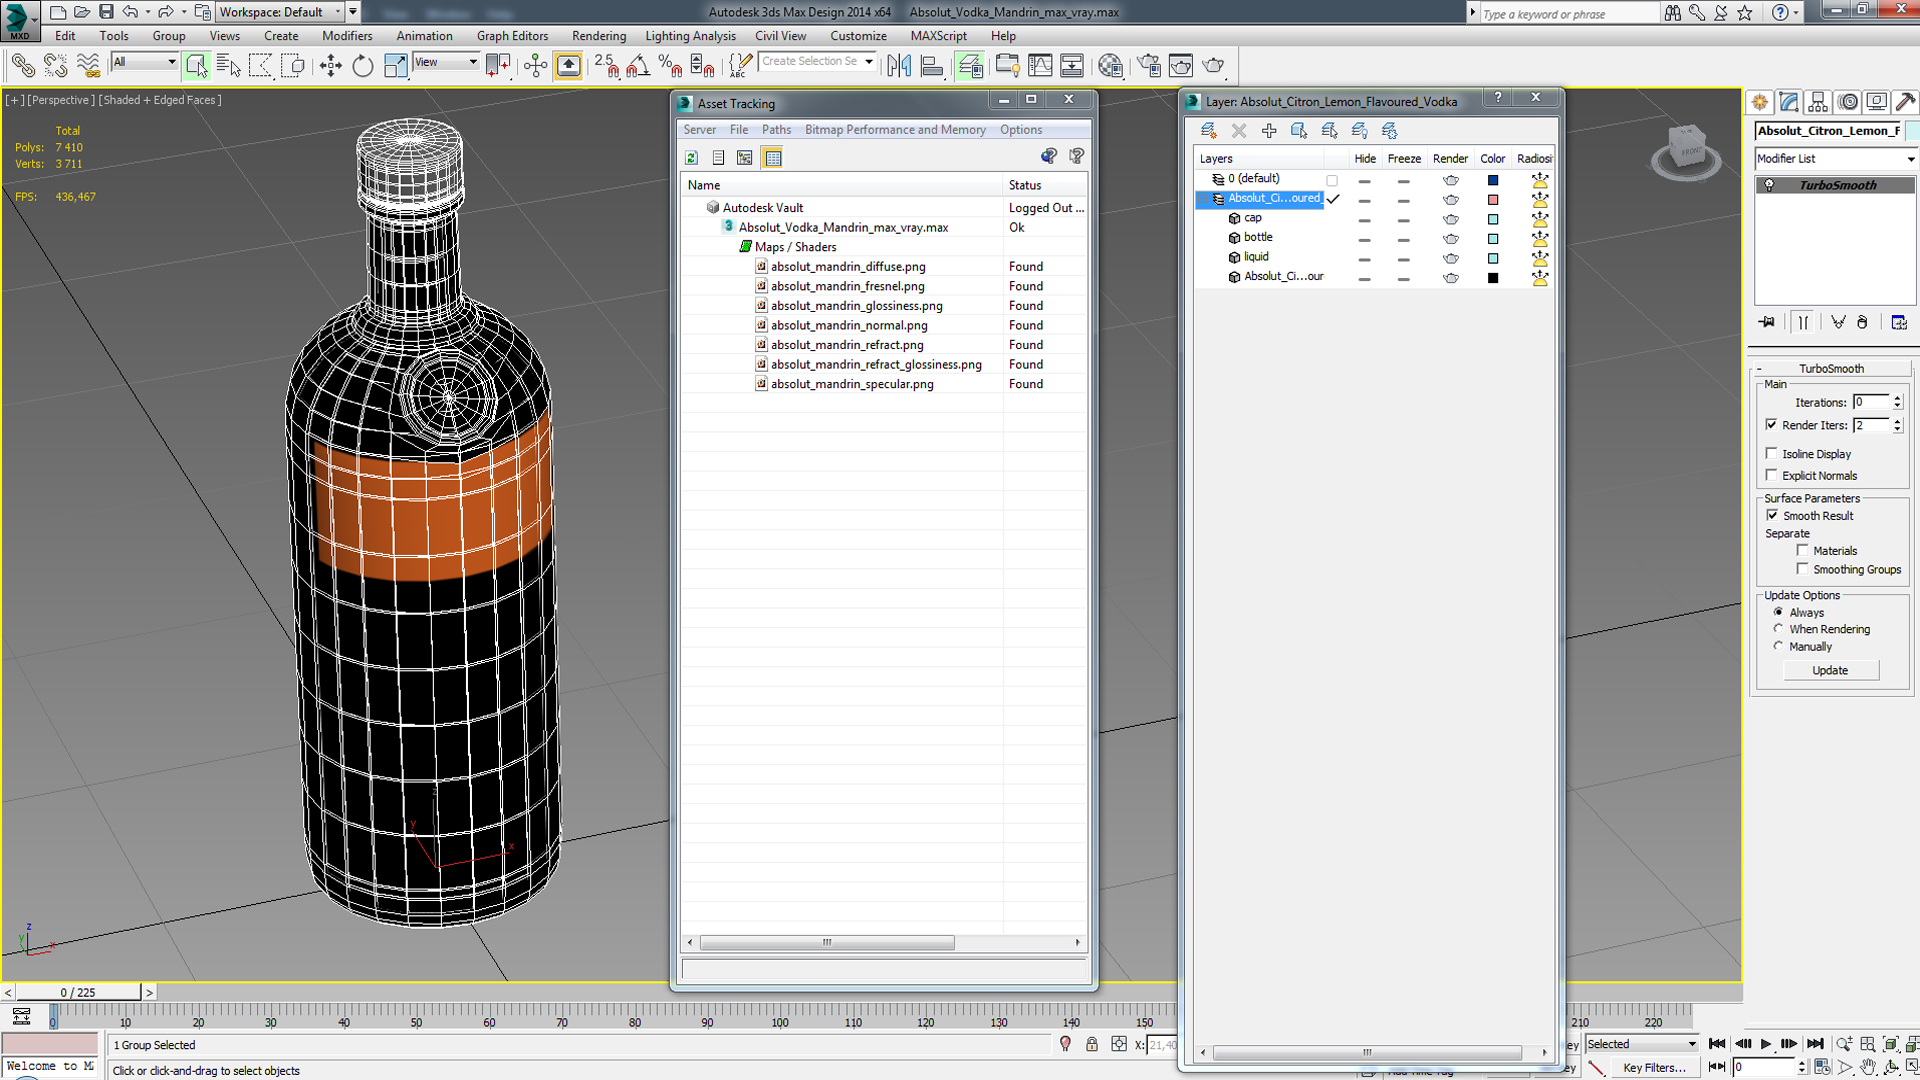Toggle render visibility of bottle layer row
Image resolution: width=1920 pixels, height=1080 pixels.
1450,238
